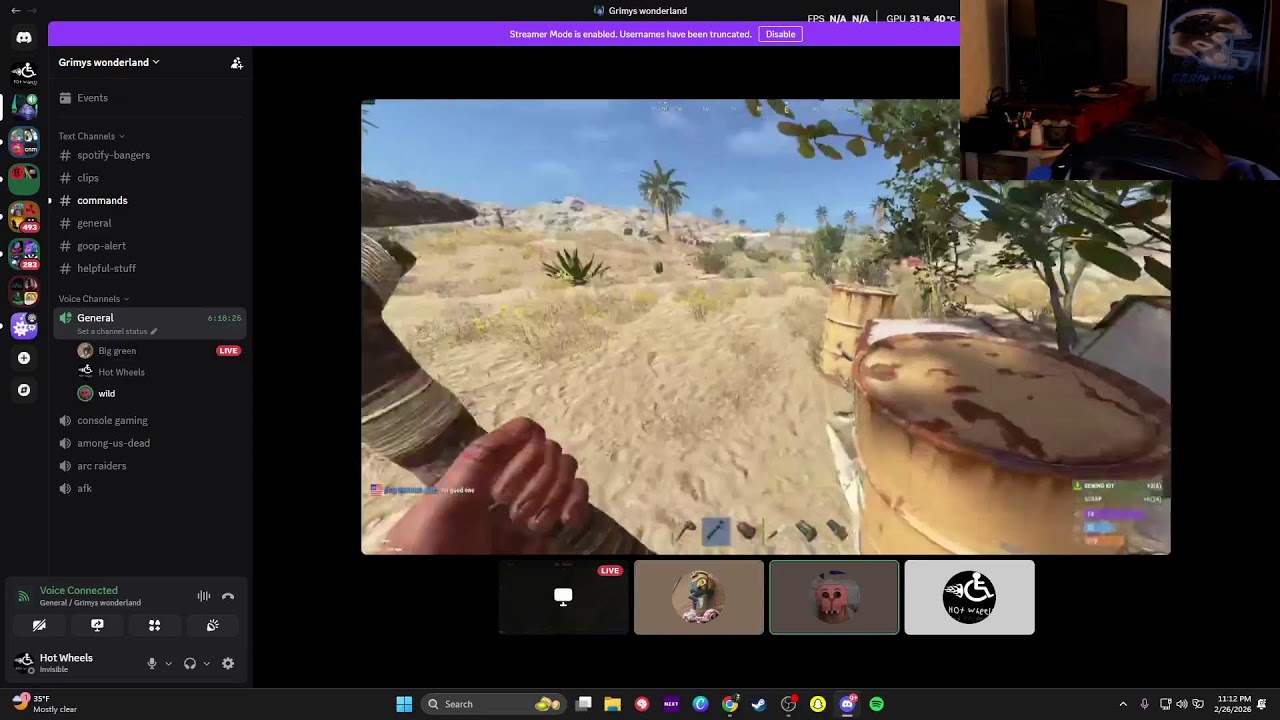Open the Windows Start menu
The image size is (1280, 720).
[404, 704]
